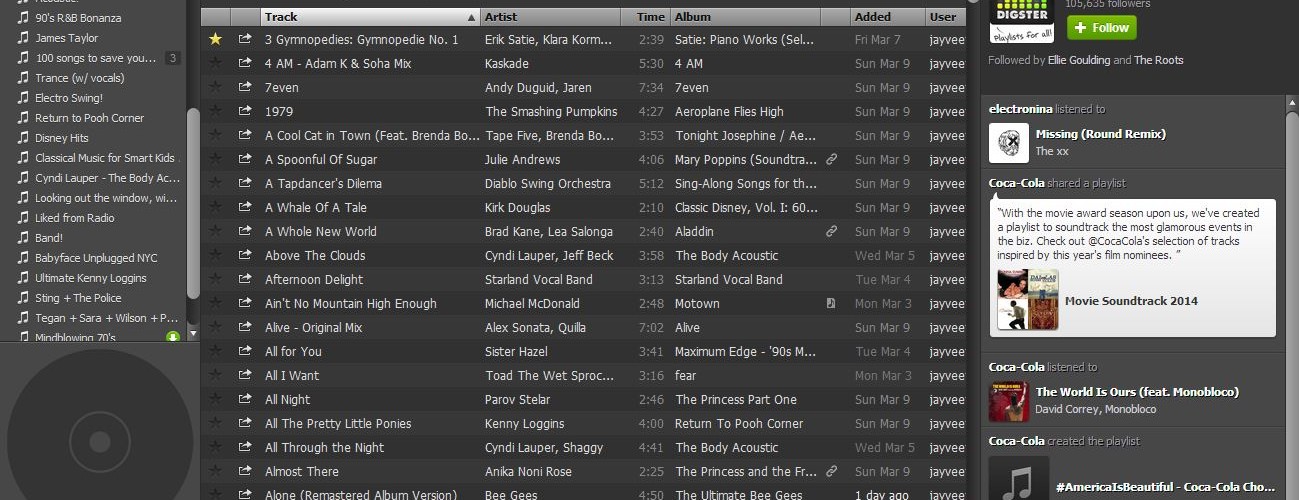The width and height of the screenshot is (1299, 500).
Task: Click the playlist sidebar scrollbar
Action: click(x=193, y=200)
